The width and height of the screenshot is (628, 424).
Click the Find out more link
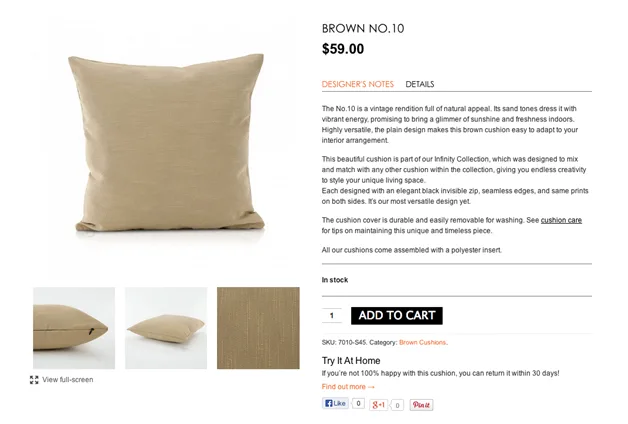(x=348, y=387)
